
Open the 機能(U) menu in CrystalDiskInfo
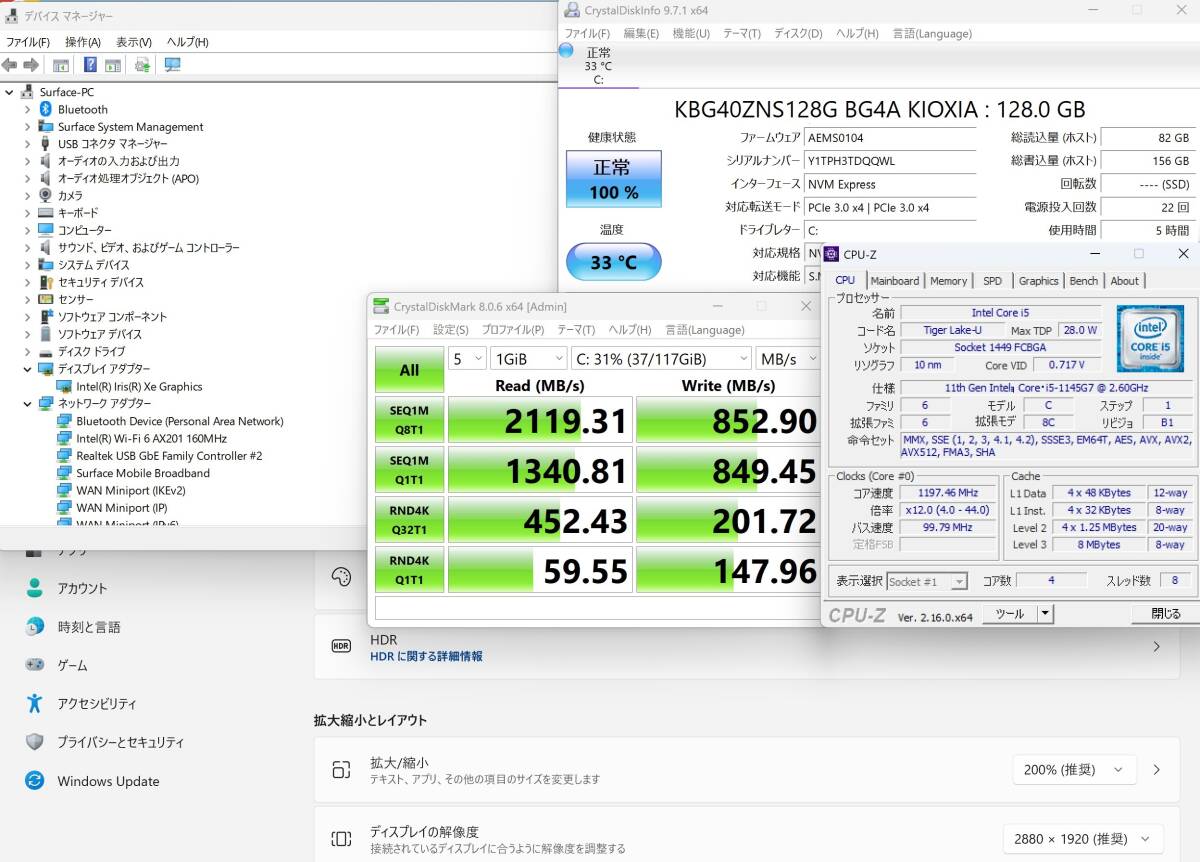coord(691,33)
